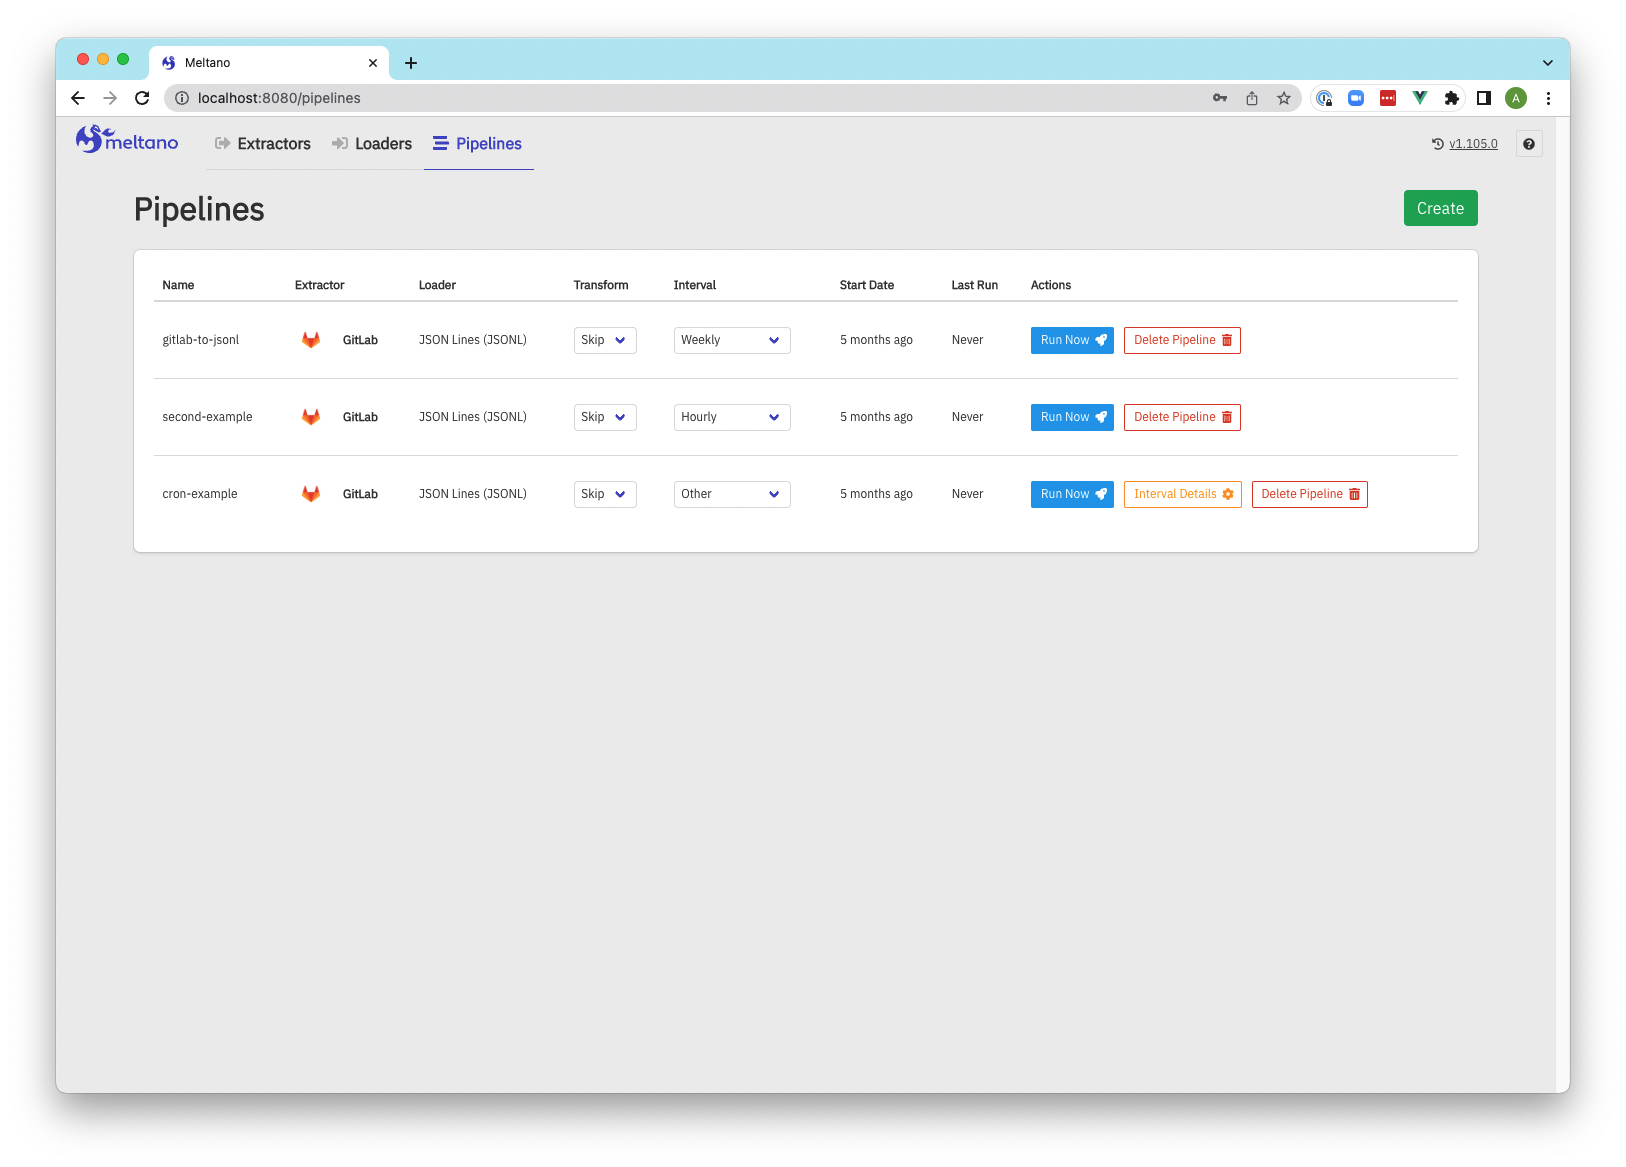Open the Weekly interval dropdown for gitlab-to-jsonl
1626x1167 pixels.
(x=731, y=340)
